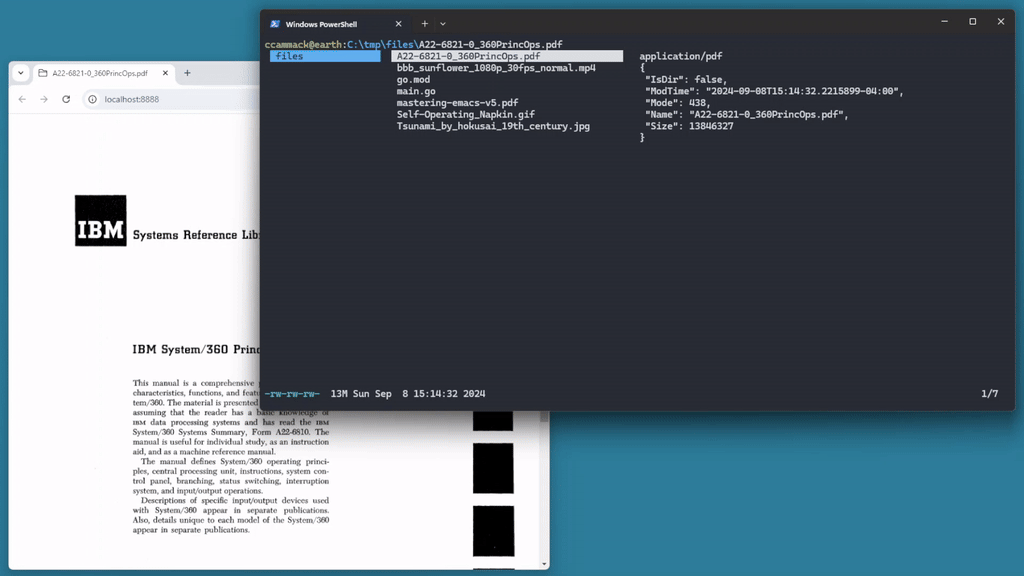Close the browser PDF tab

pos(165,73)
